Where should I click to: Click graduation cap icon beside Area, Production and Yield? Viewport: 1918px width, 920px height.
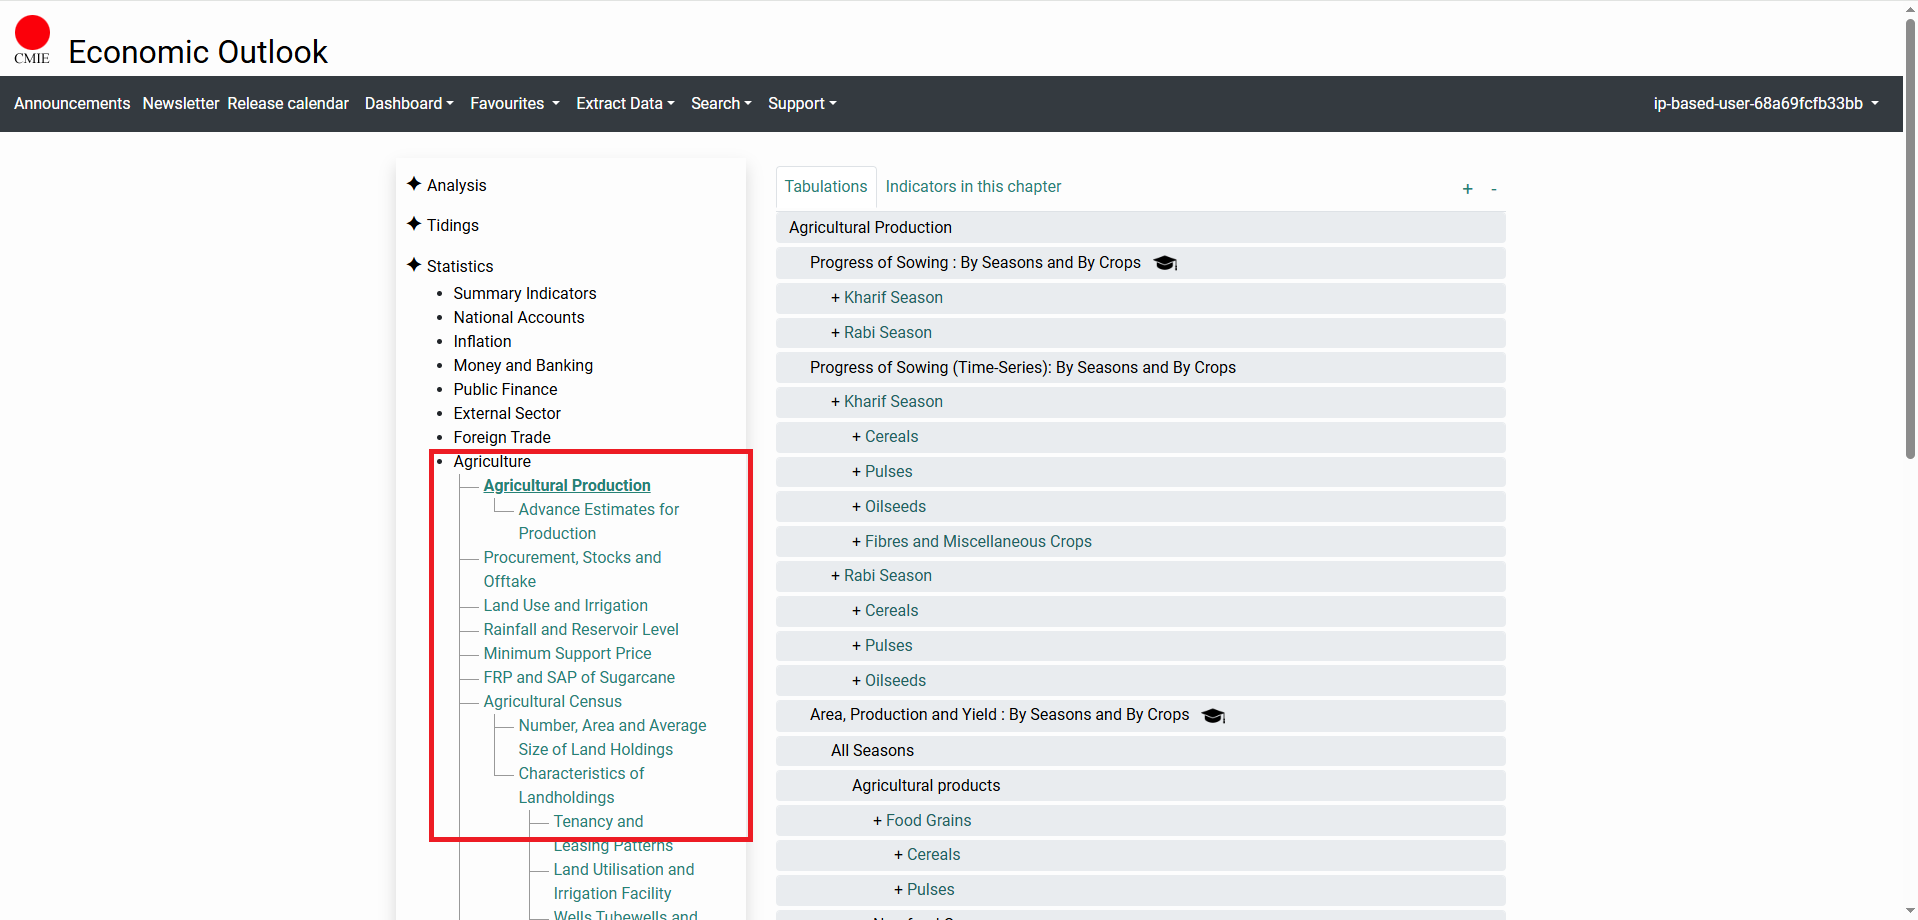[1213, 716]
